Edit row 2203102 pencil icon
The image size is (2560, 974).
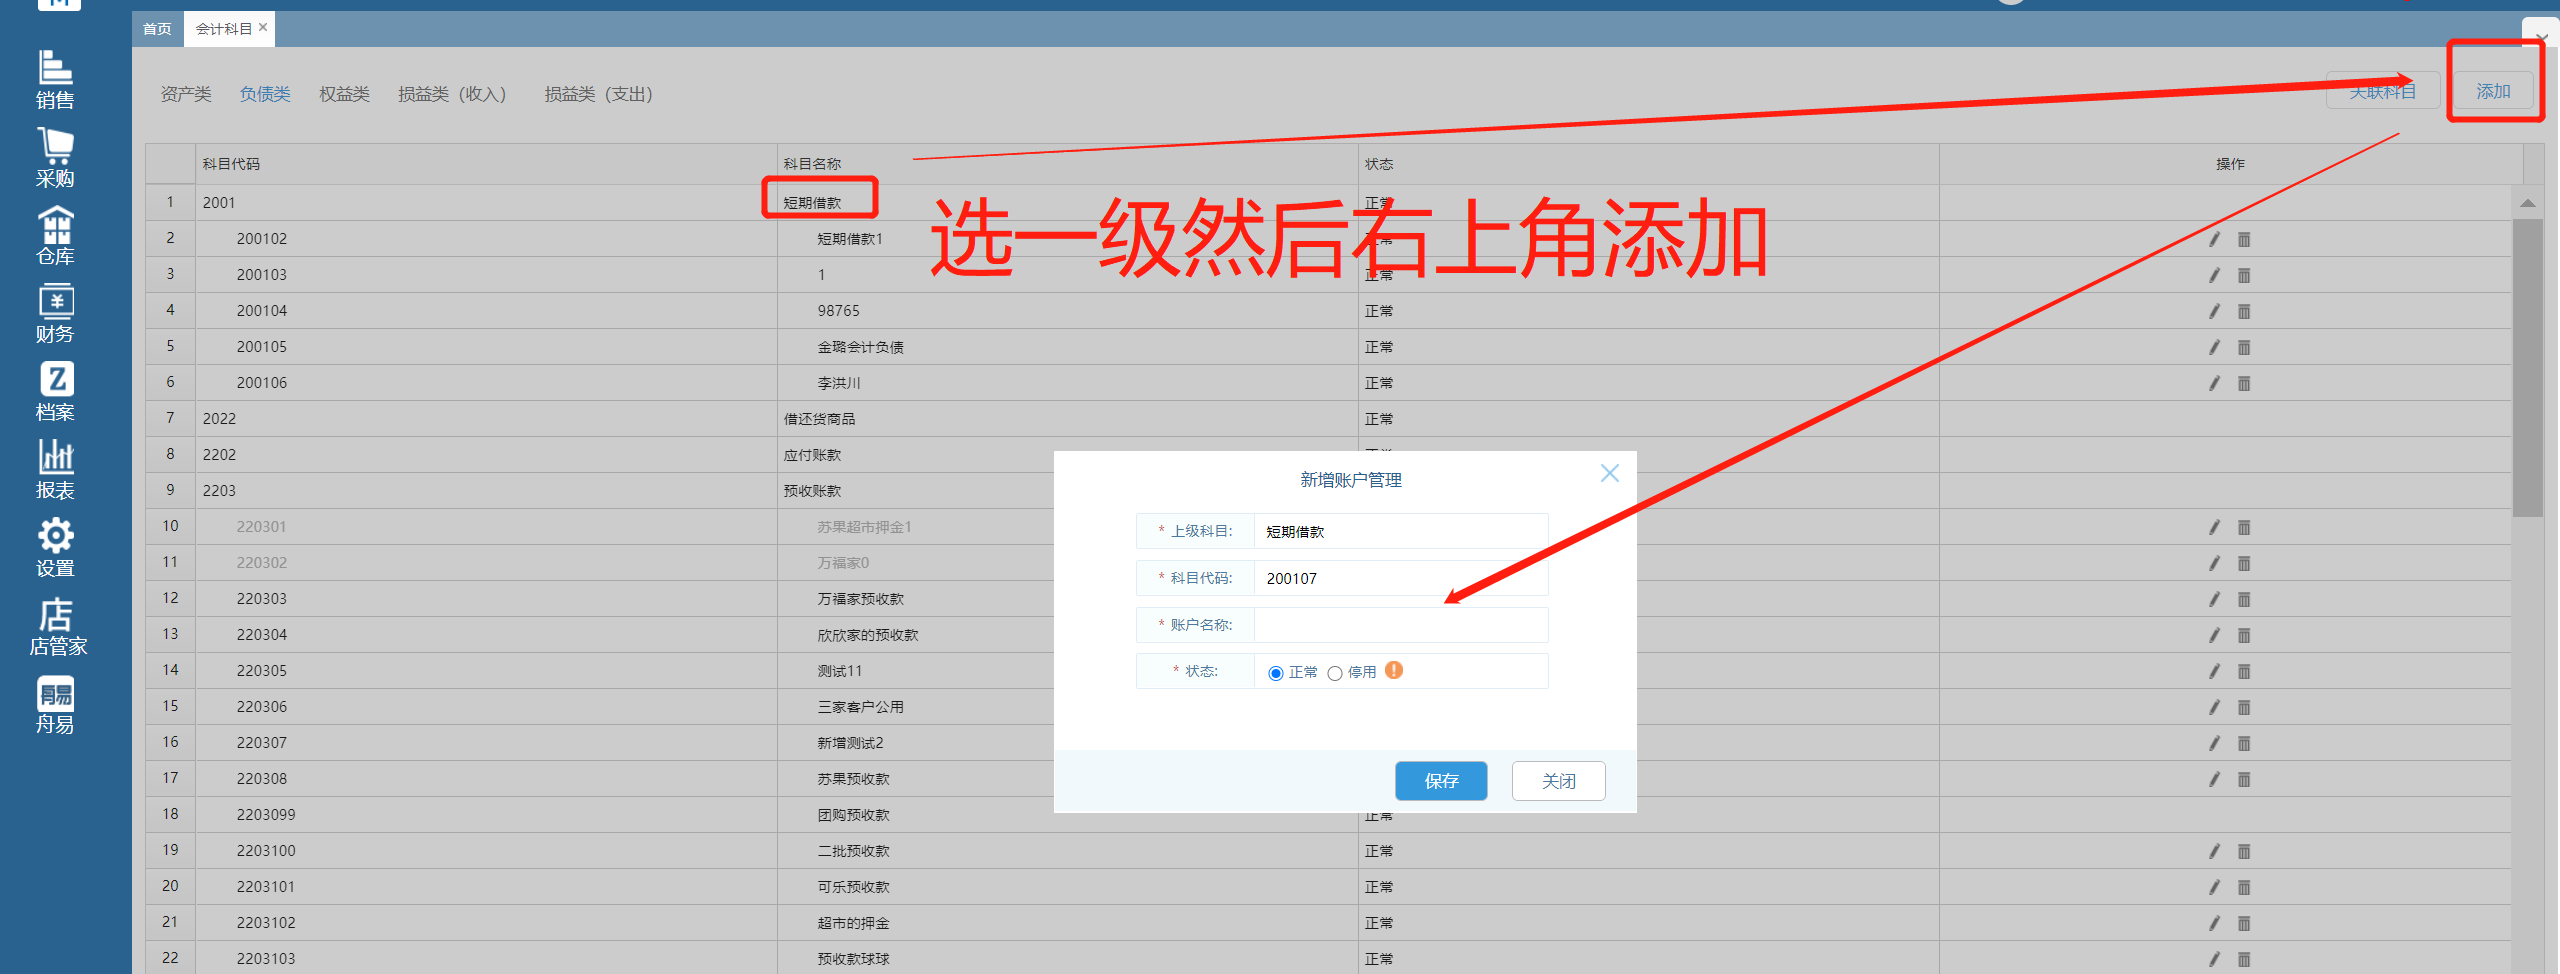tap(2214, 923)
